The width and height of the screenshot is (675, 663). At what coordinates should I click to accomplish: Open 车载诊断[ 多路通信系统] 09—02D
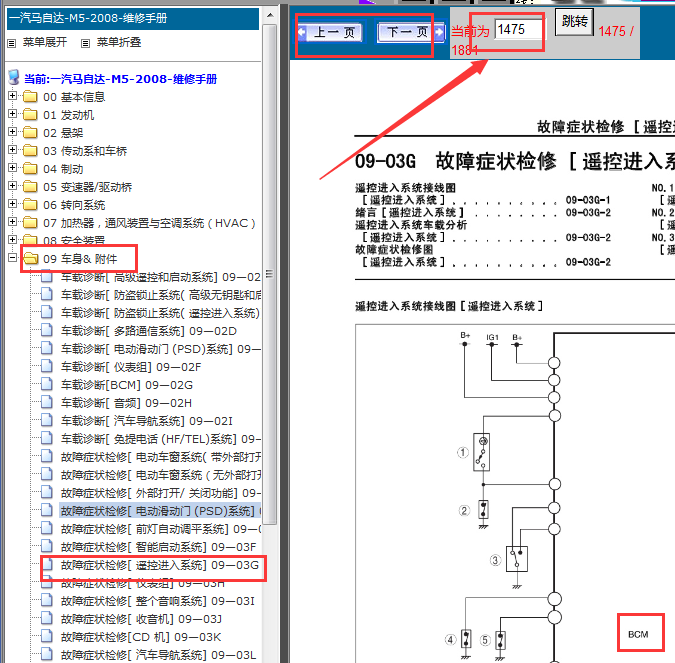pos(149,331)
